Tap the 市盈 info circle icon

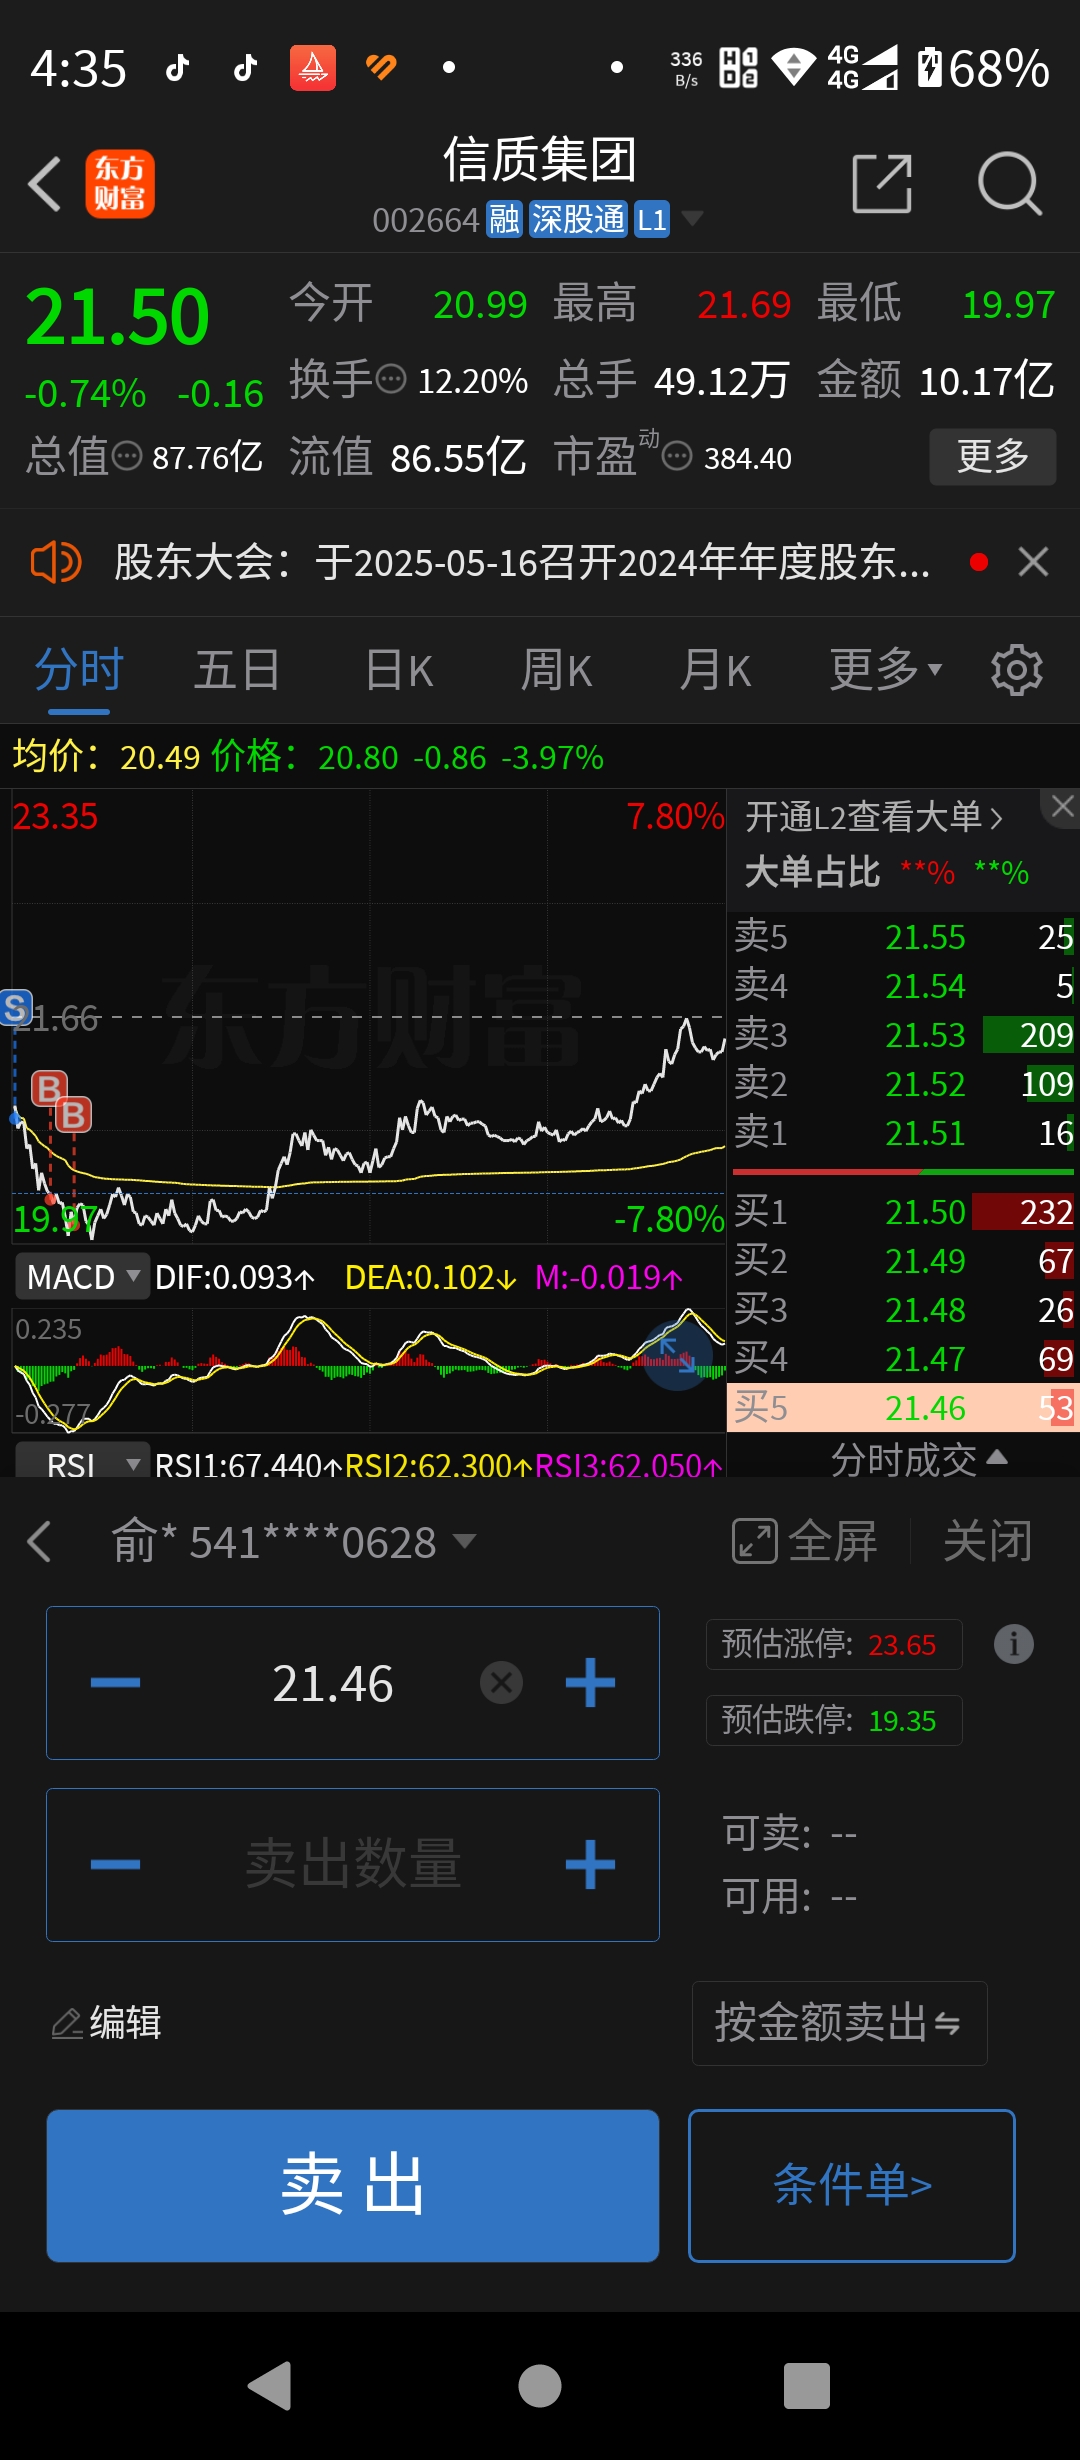(x=677, y=457)
